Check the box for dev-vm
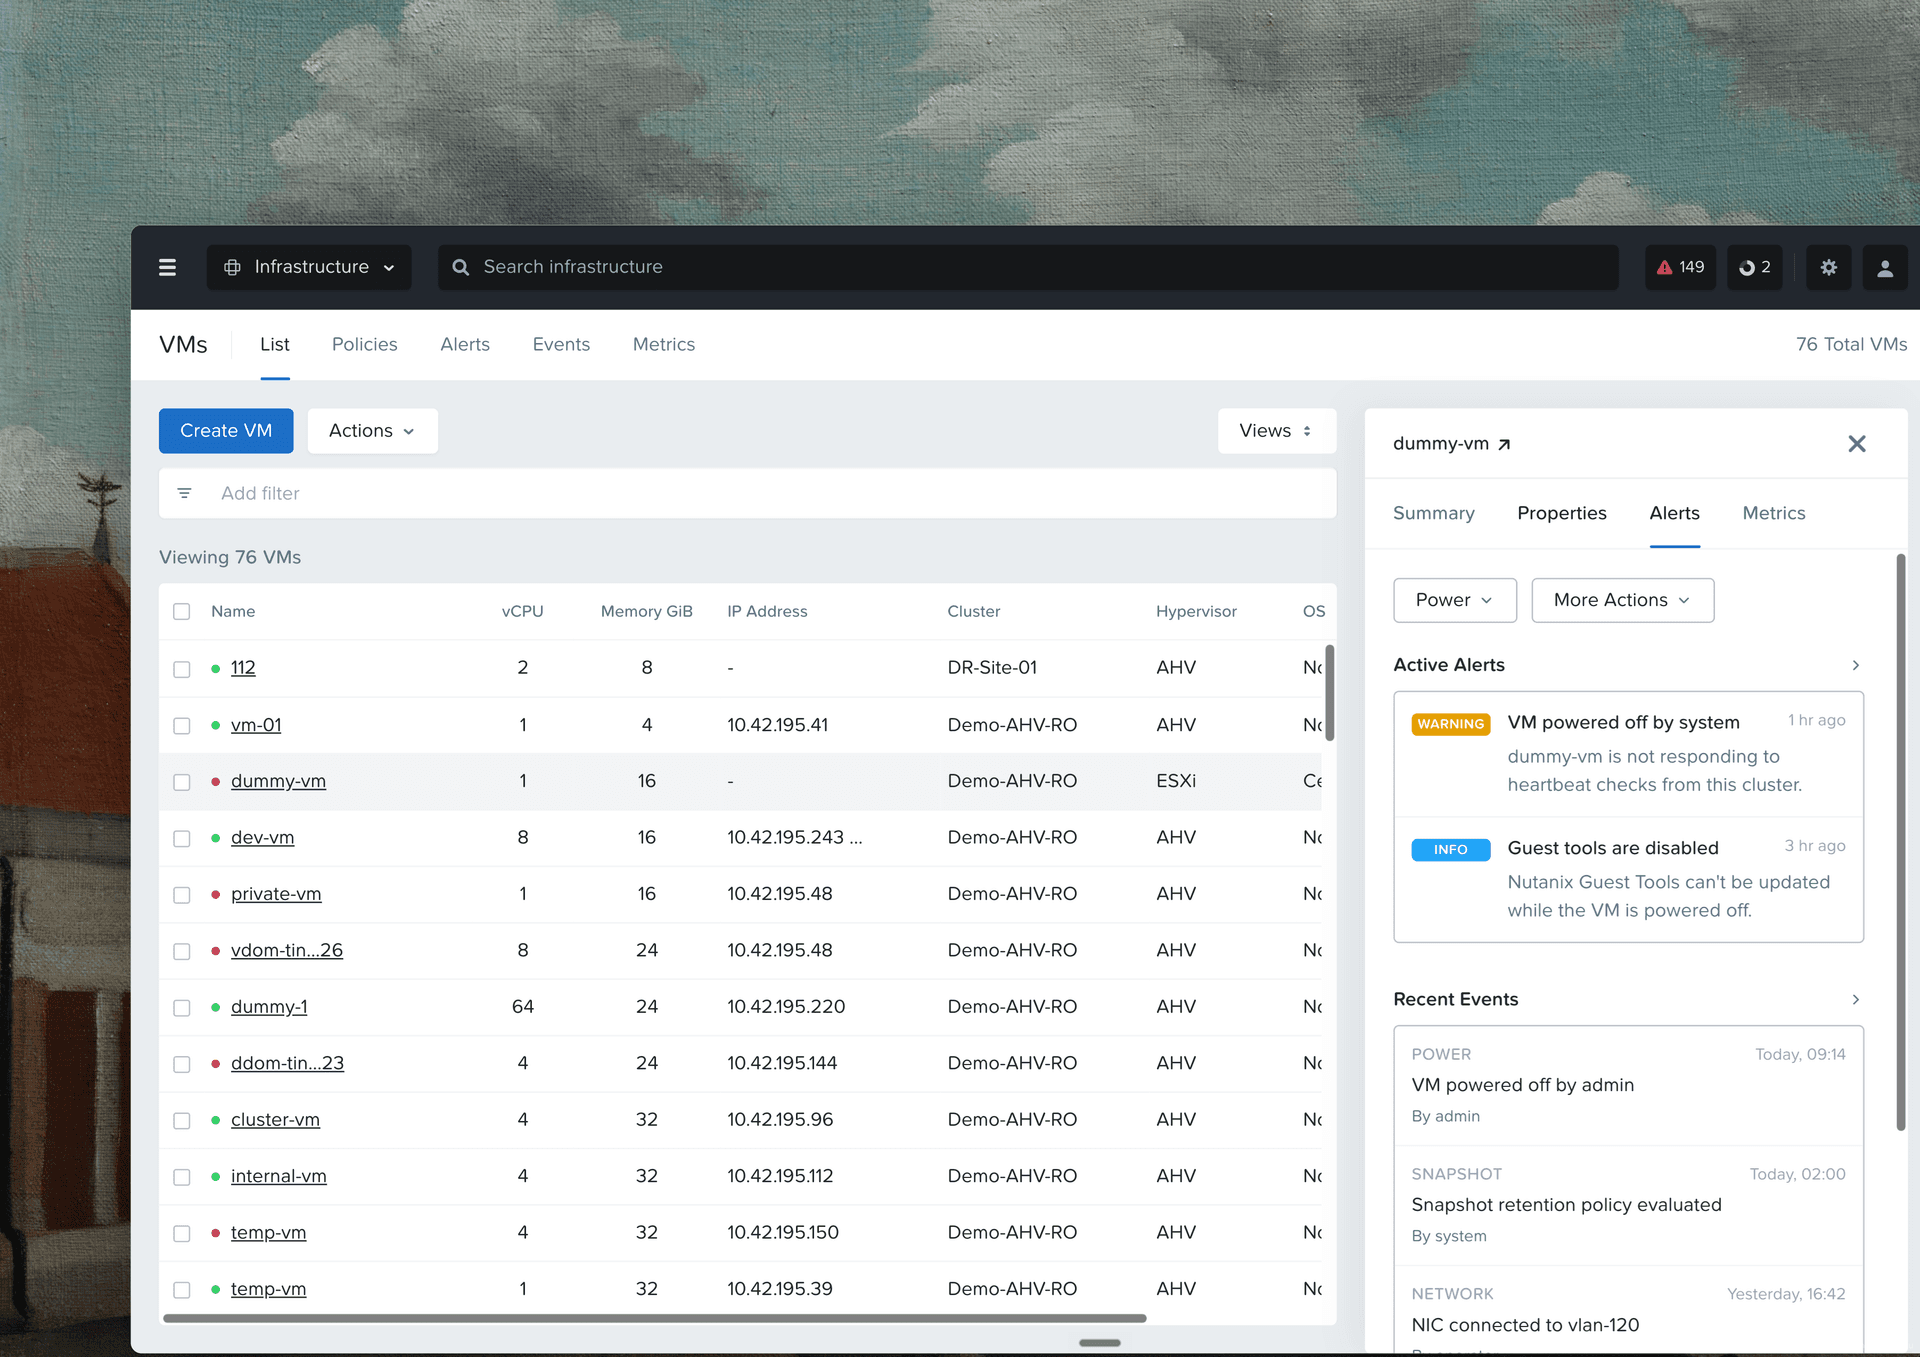The image size is (1920, 1357). (181, 838)
